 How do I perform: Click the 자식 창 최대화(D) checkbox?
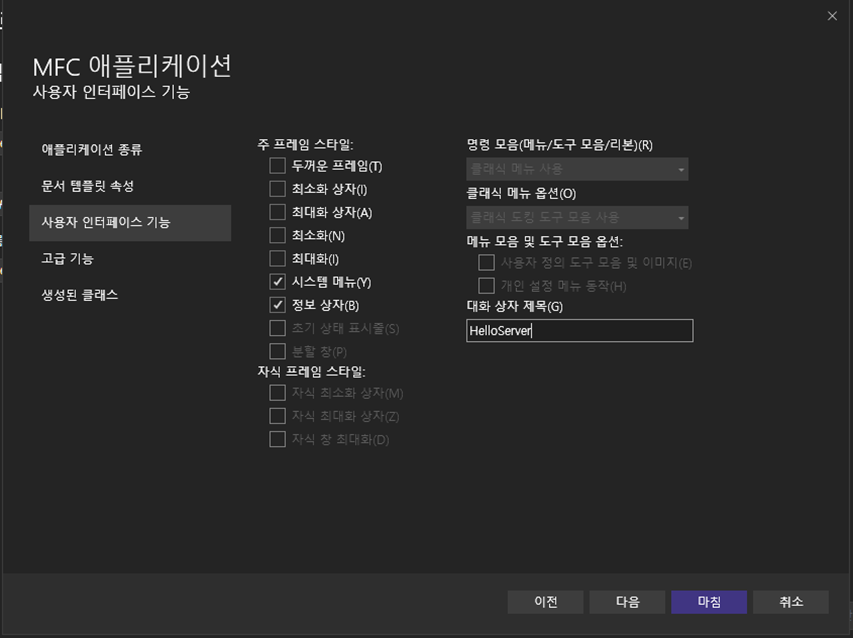pyautogui.click(x=277, y=439)
